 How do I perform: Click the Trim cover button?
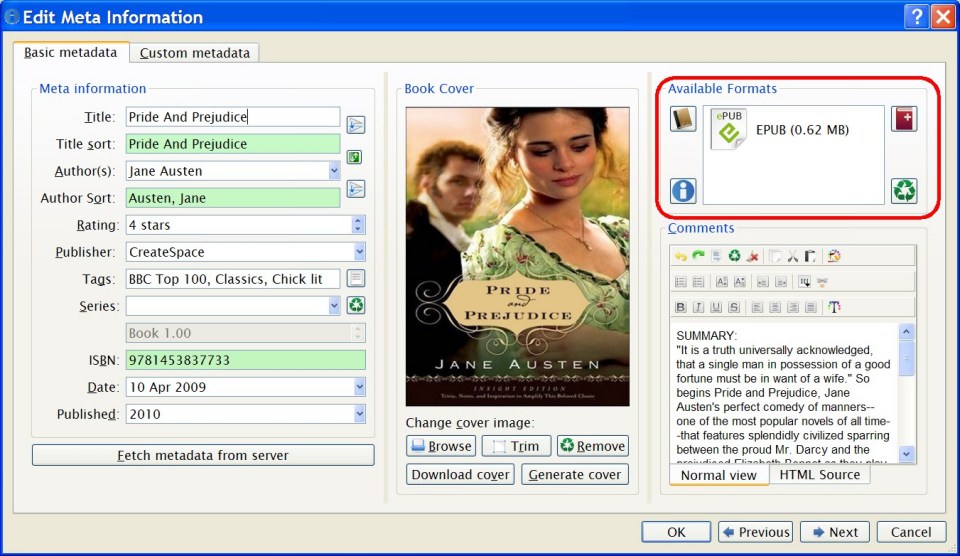click(x=516, y=446)
